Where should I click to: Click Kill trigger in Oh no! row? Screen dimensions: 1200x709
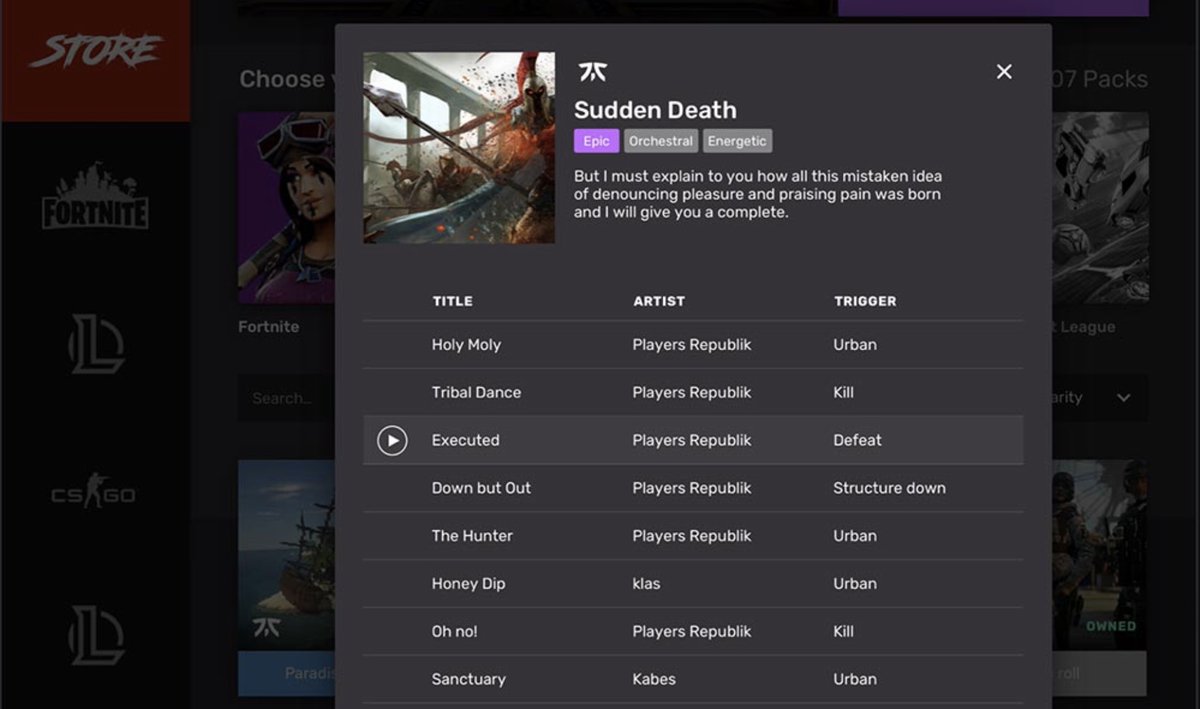(843, 632)
